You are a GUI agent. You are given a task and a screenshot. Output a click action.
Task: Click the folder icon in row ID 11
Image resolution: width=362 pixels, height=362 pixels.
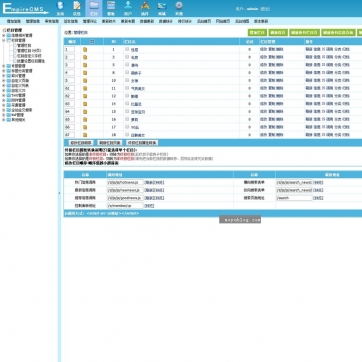click(x=85, y=88)
